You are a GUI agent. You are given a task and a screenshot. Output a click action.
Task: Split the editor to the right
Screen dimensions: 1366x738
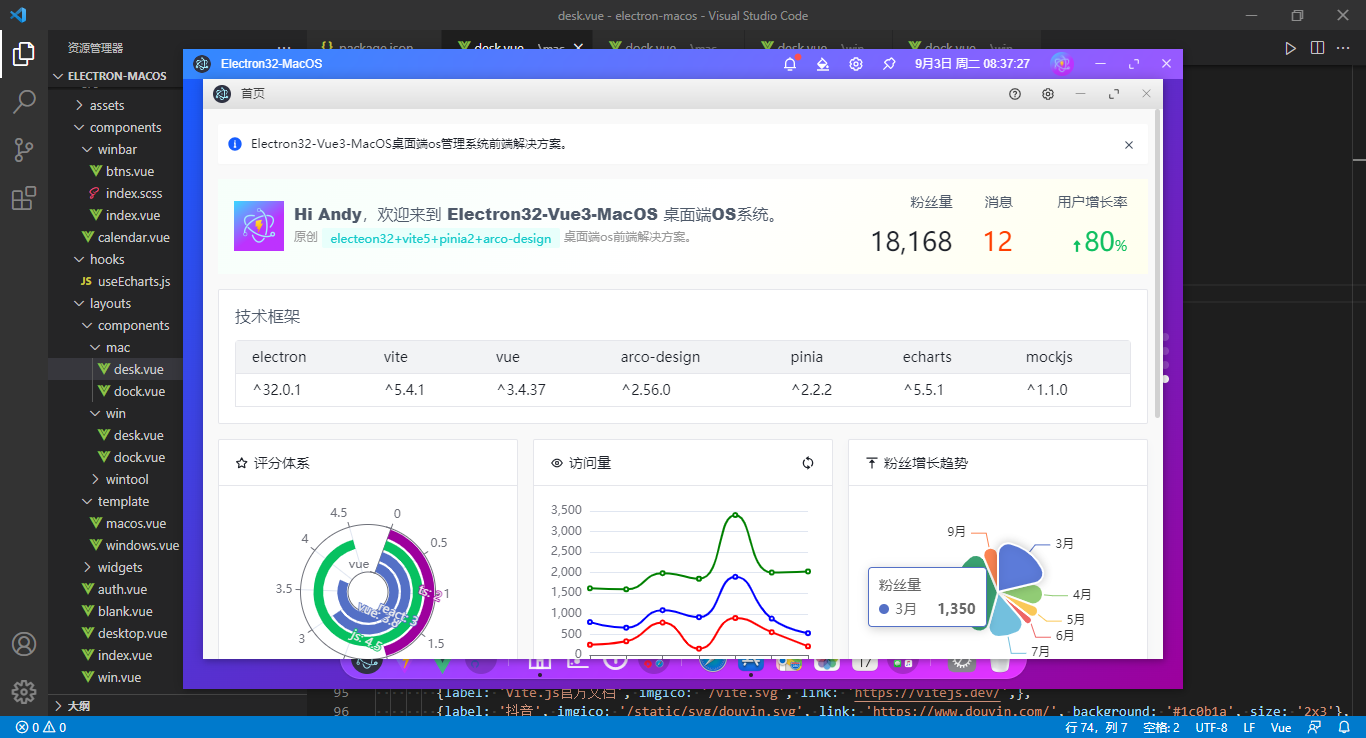[x=1317, y=47]
